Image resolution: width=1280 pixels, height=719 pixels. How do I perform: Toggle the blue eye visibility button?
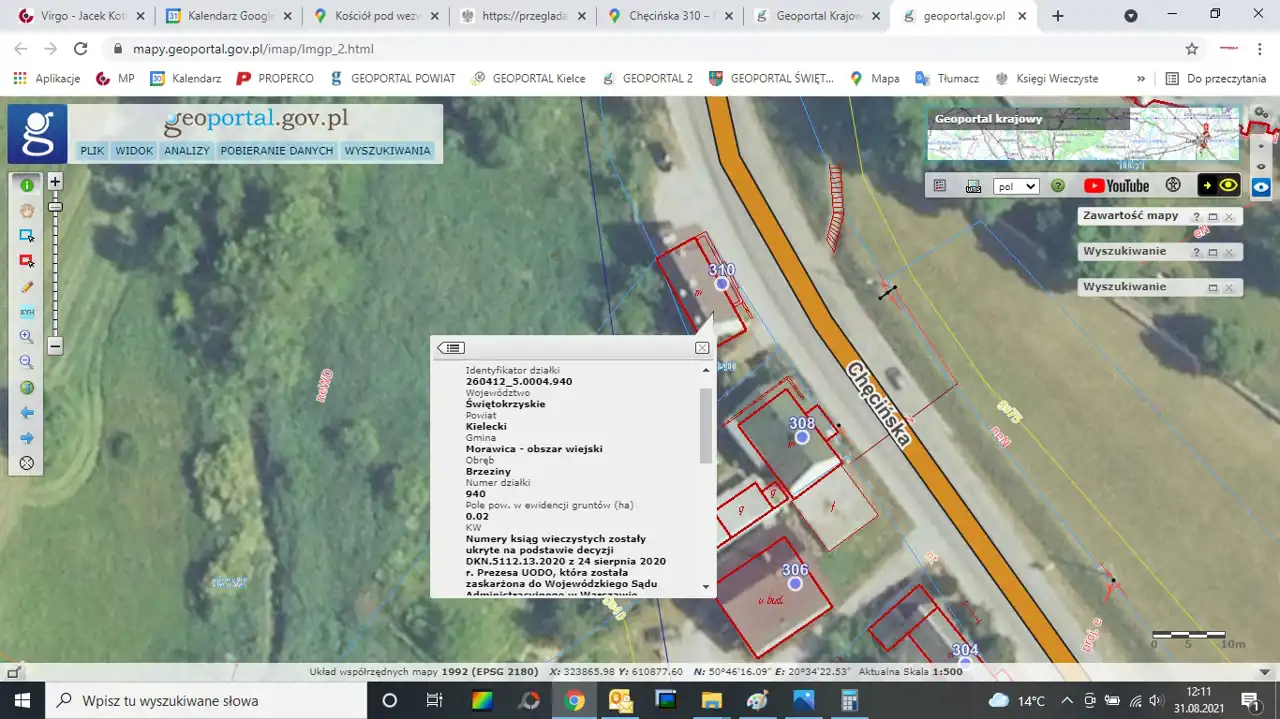click(x=1261, y=186)
